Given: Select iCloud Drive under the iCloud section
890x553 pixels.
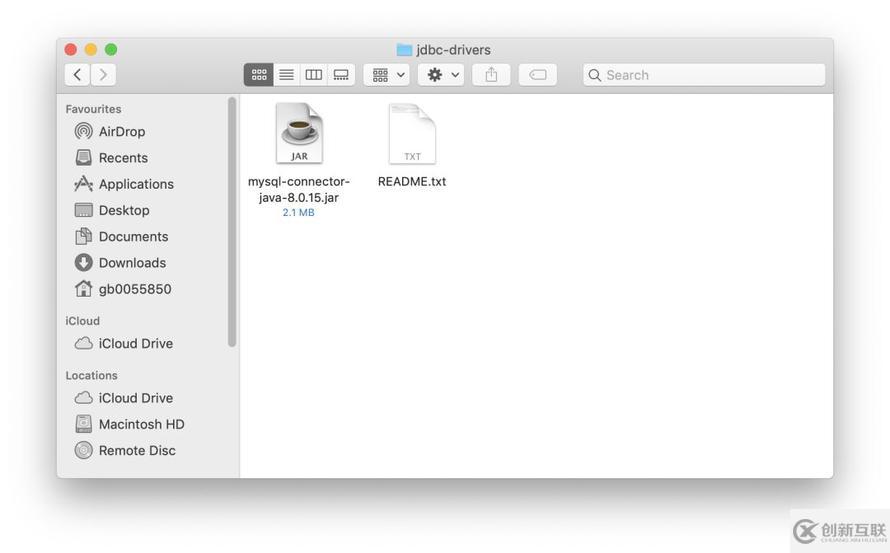Looking at the screenshot, I should click(x=136, y=343).
